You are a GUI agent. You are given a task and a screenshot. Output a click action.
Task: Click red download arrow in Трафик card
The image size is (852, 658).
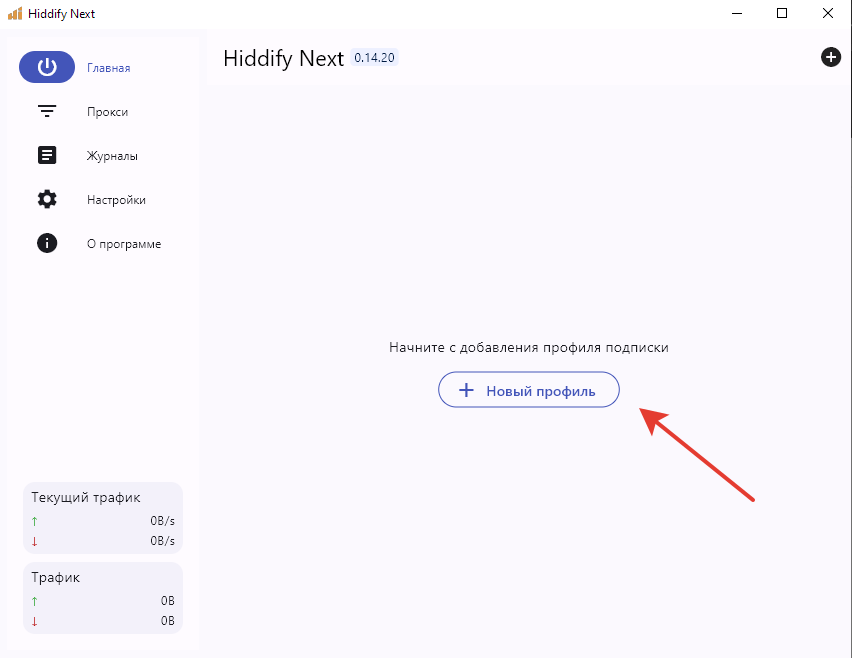35,621
